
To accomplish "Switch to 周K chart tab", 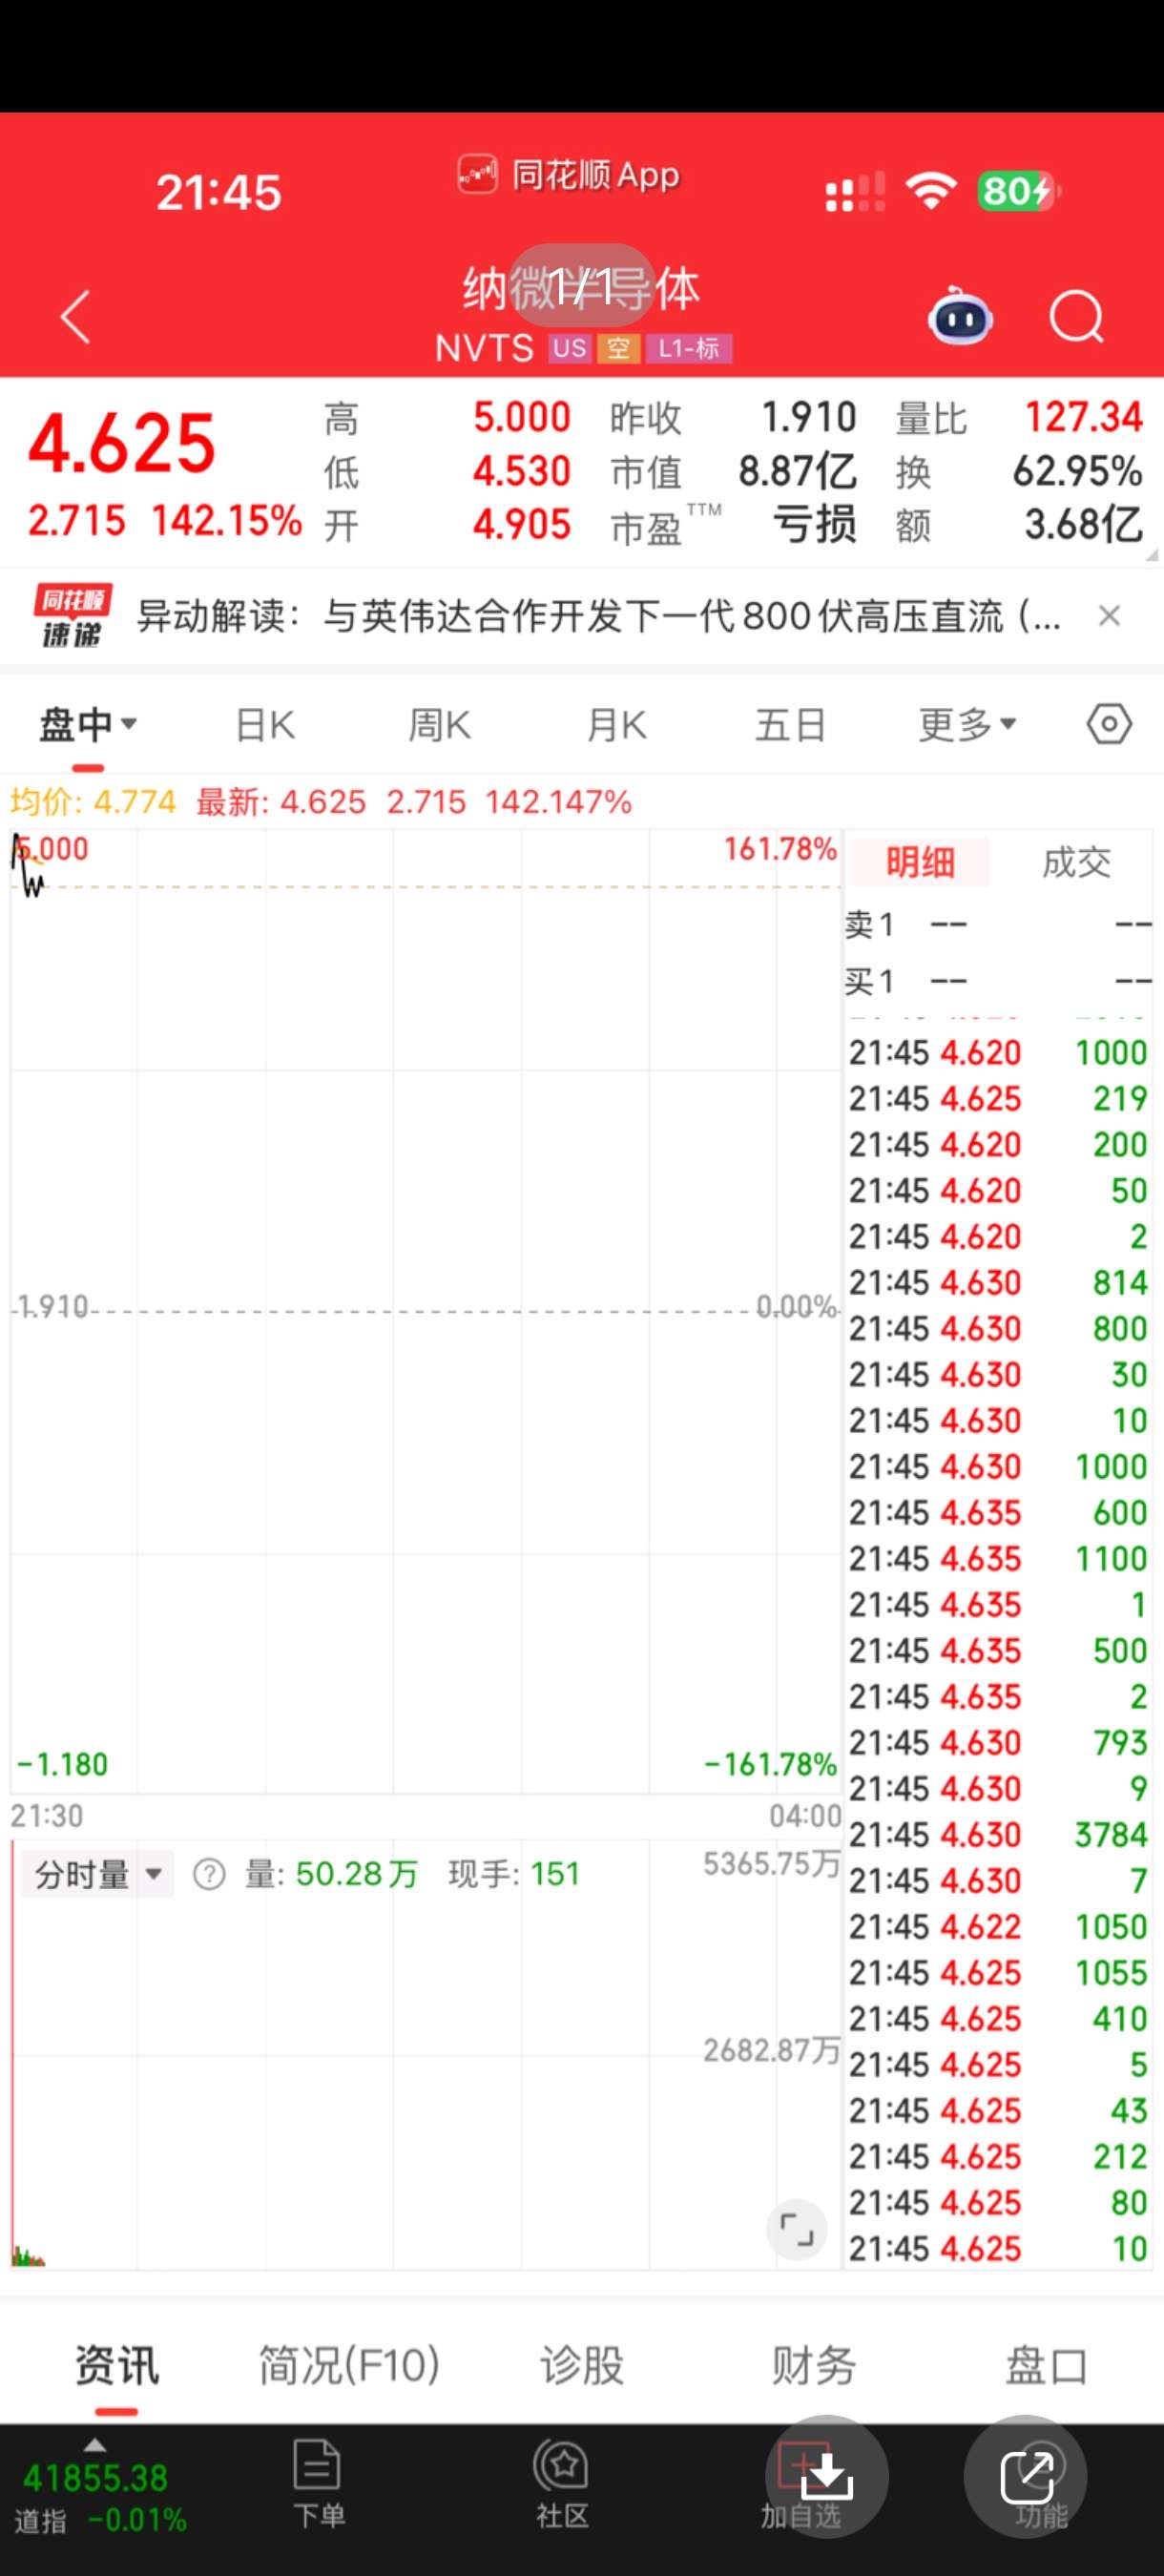I will click(439, 725).
